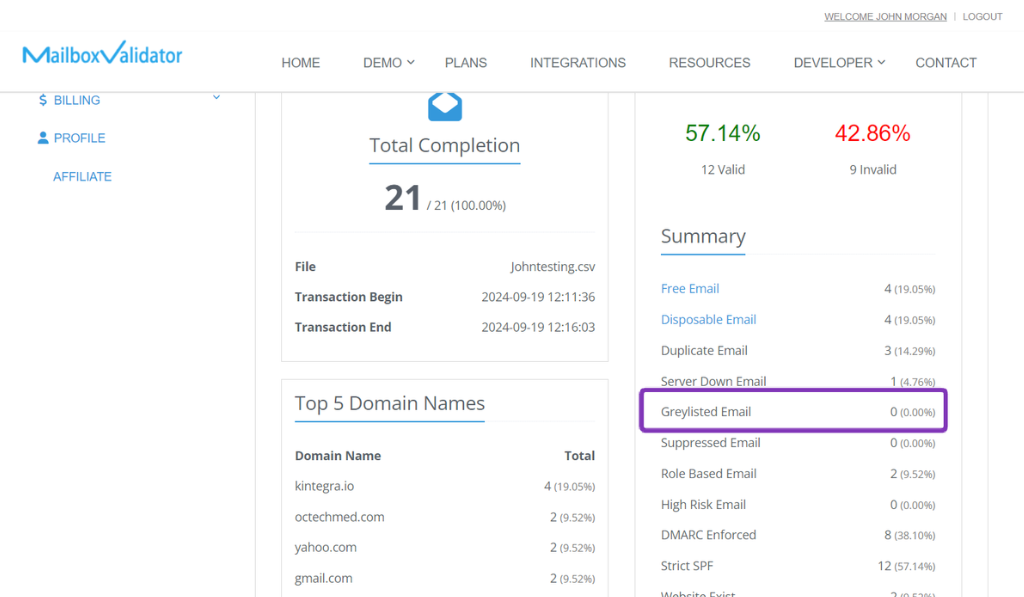The width and height of the screenshot is (1024, 597).
Task: Click the MailboxValidator logo
Action: (x=102, y=53)
